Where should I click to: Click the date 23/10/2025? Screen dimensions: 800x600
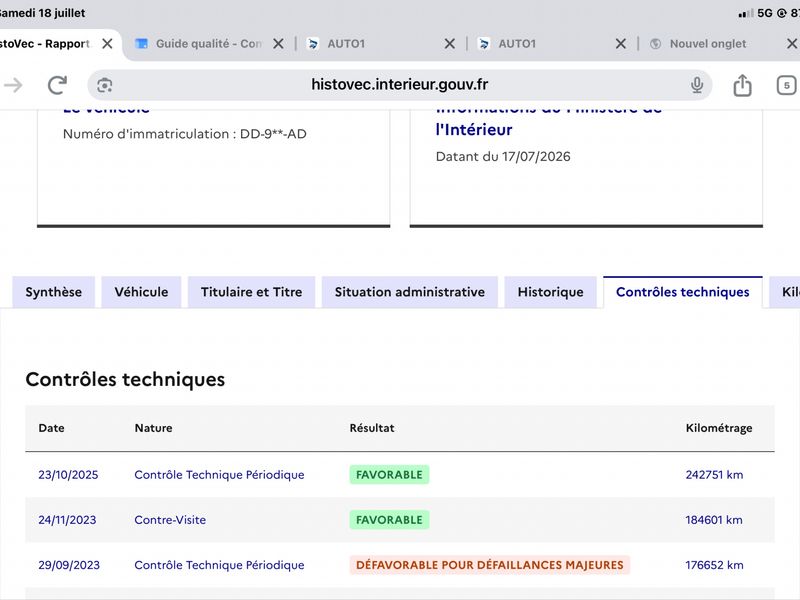pos(68,475)
